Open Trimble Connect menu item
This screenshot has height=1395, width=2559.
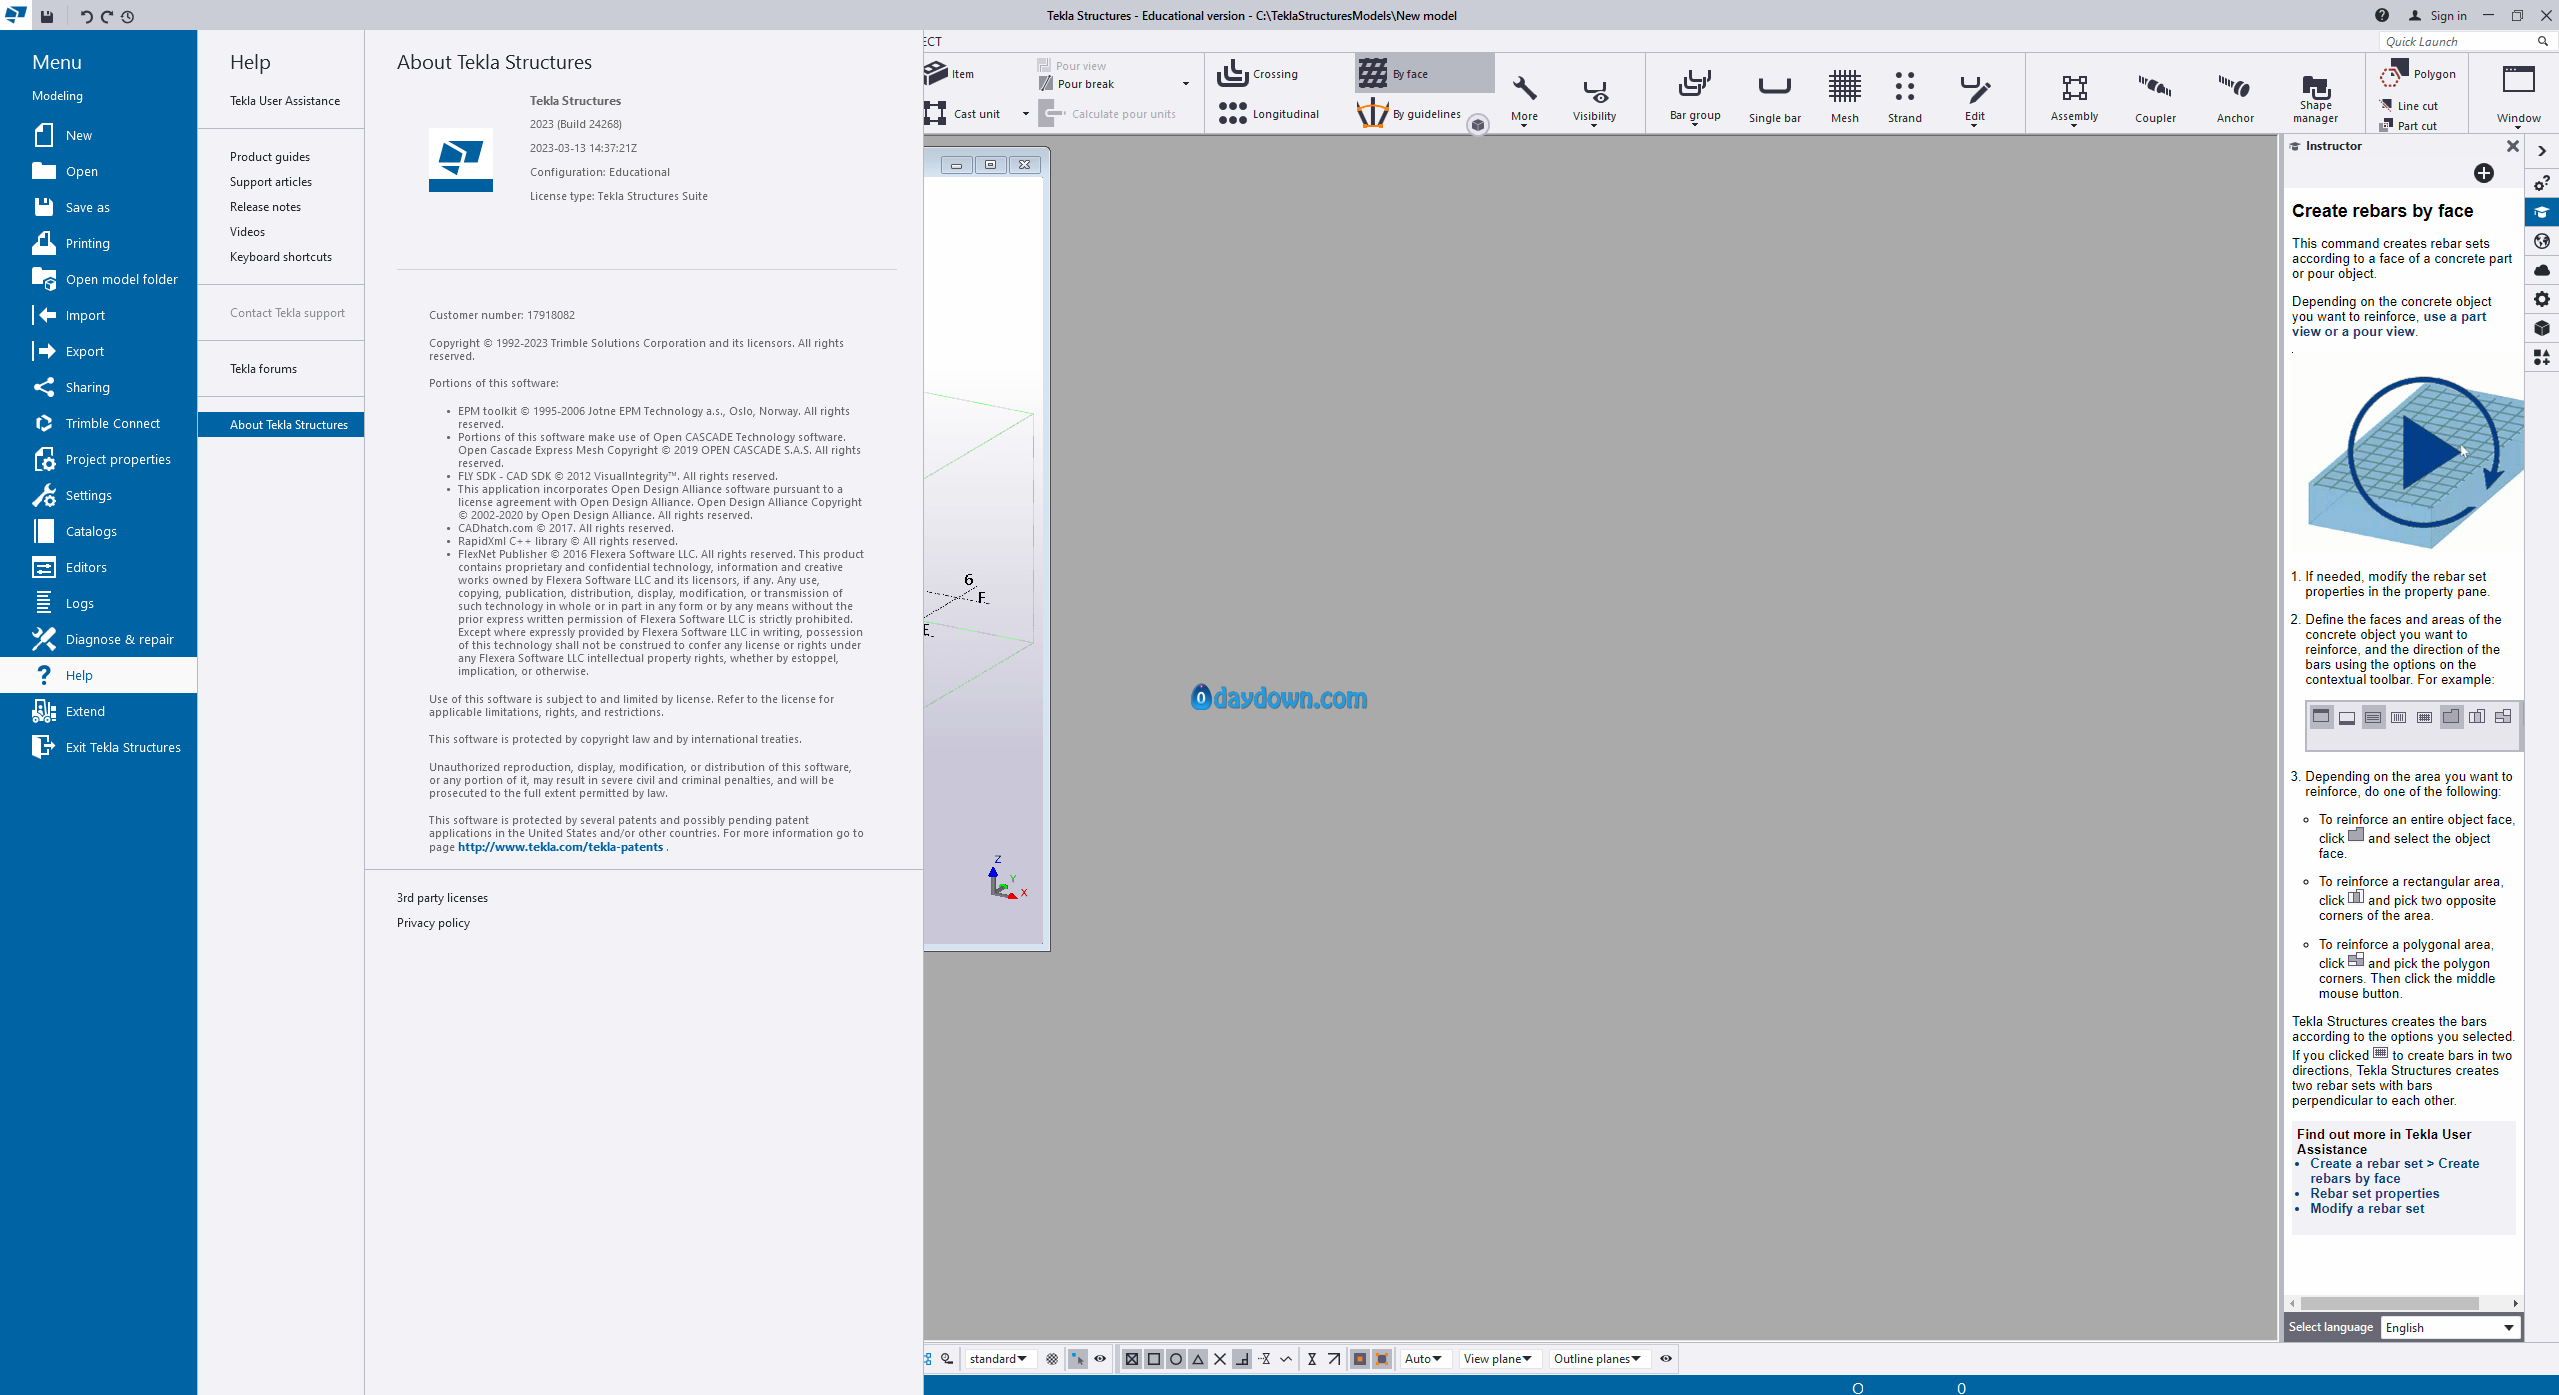[x=99, y=423]
